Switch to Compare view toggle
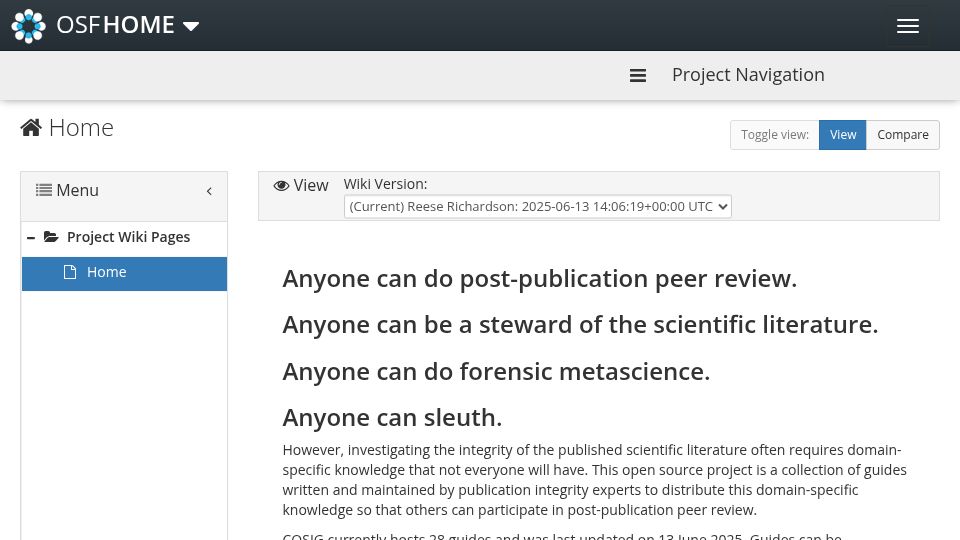This screenshot has height=540, width=960. (902, 135)
